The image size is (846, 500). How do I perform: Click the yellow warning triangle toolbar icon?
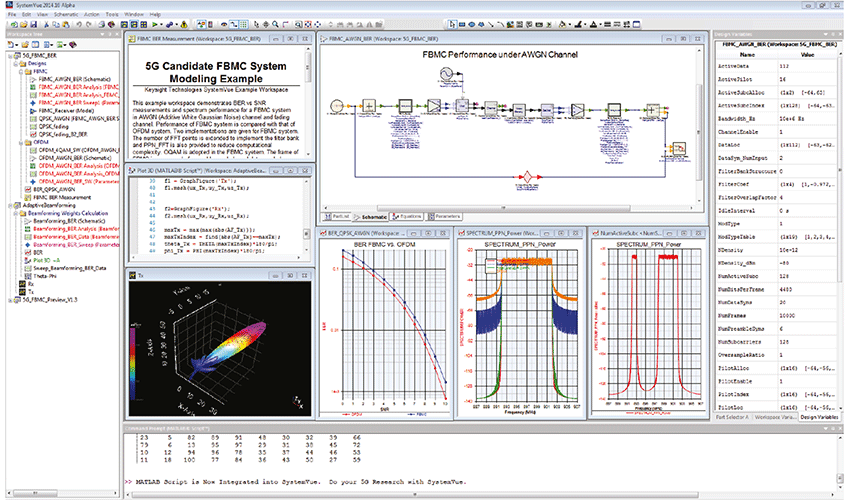[183, 24]
